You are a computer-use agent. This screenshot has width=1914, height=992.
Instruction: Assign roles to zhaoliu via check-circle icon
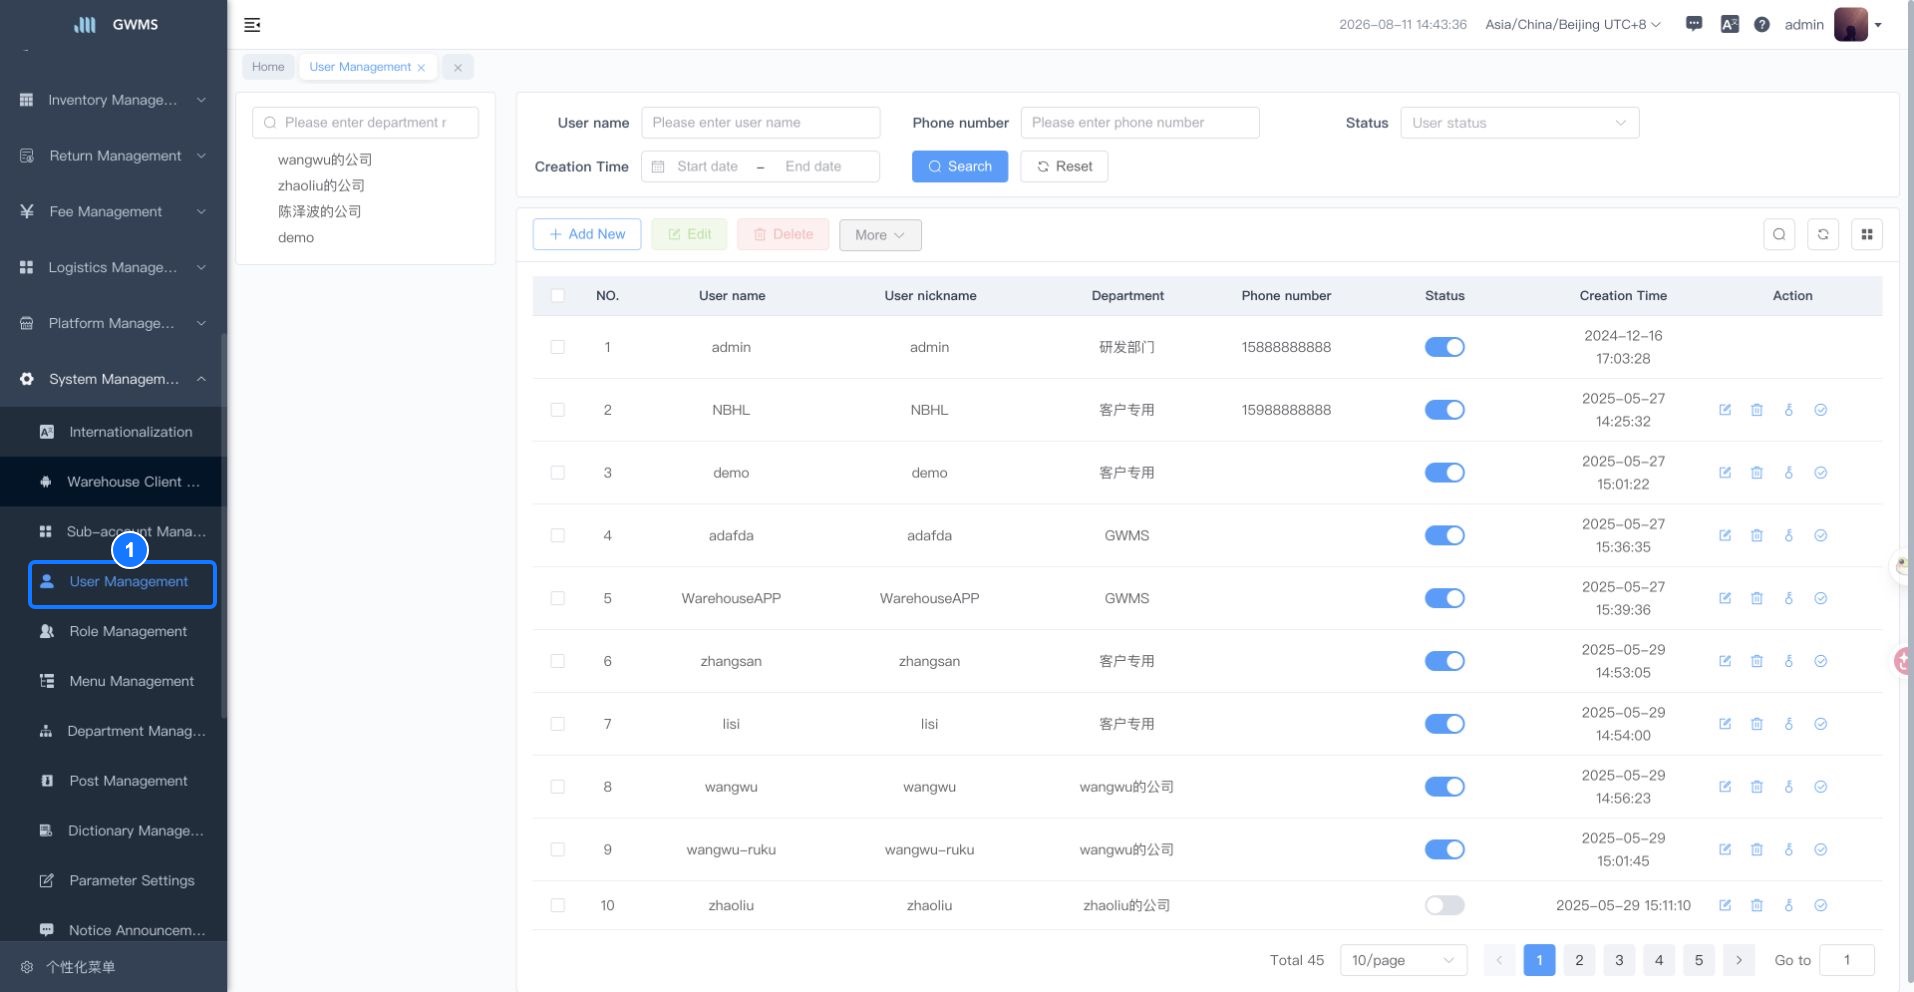[x=1821, y=905]
